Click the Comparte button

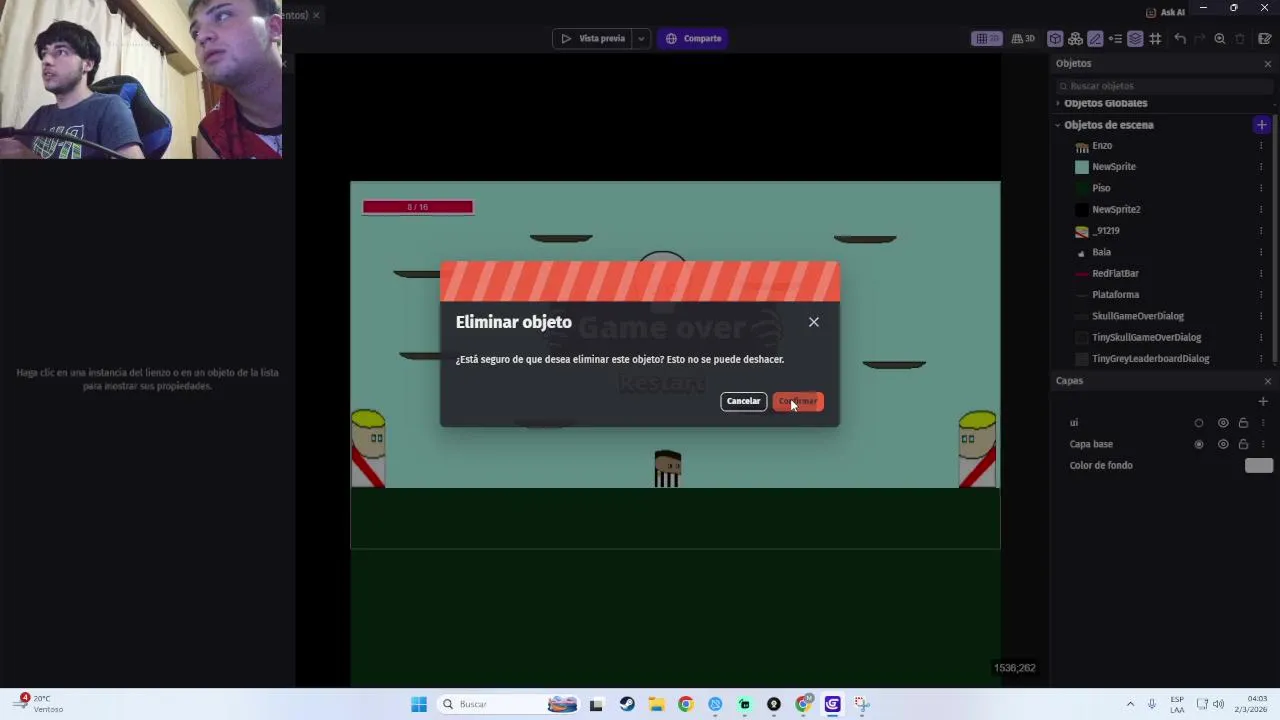693,38
